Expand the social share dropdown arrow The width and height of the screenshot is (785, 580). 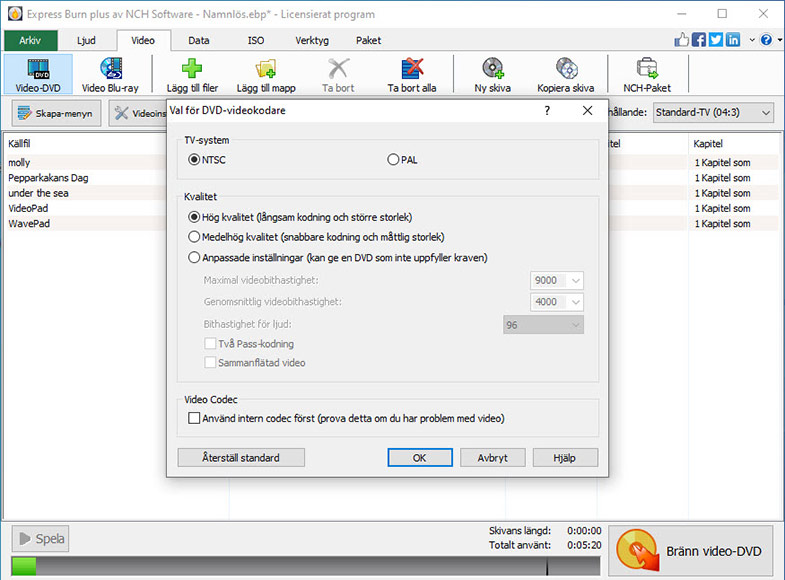(752, 40)
